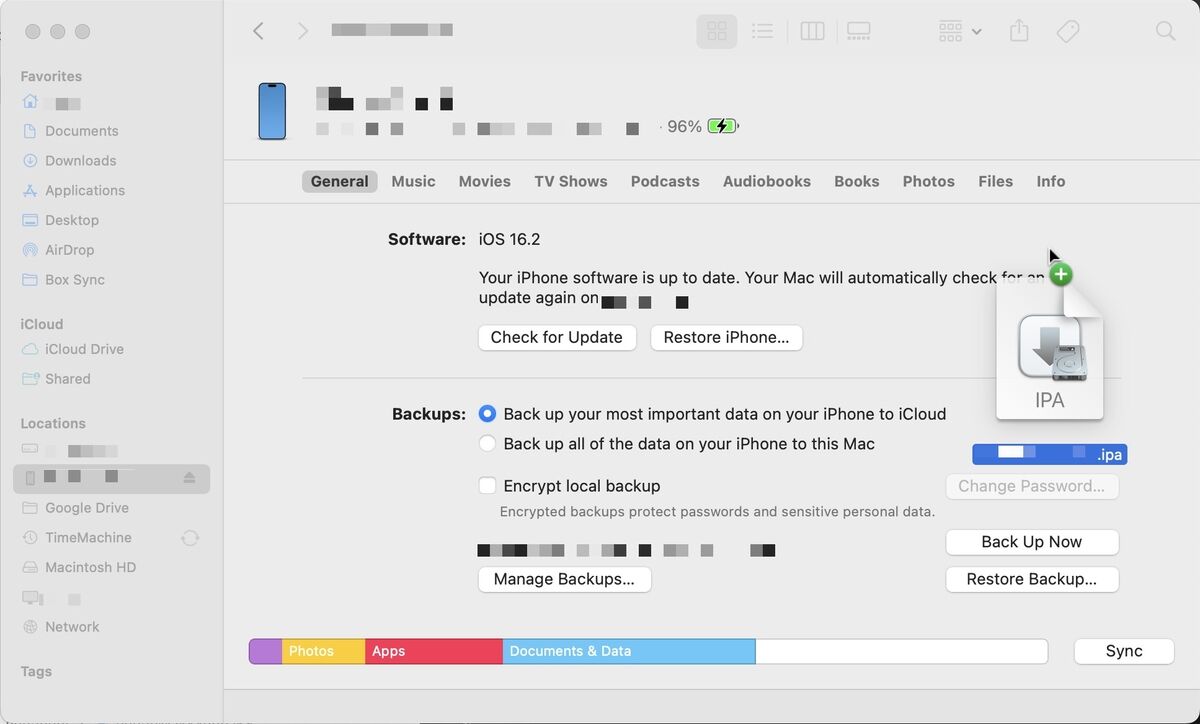1200x724 pixels.
Task: Open the group-by options dropdown
Action: pyautogui.click(x=960, y=31)
